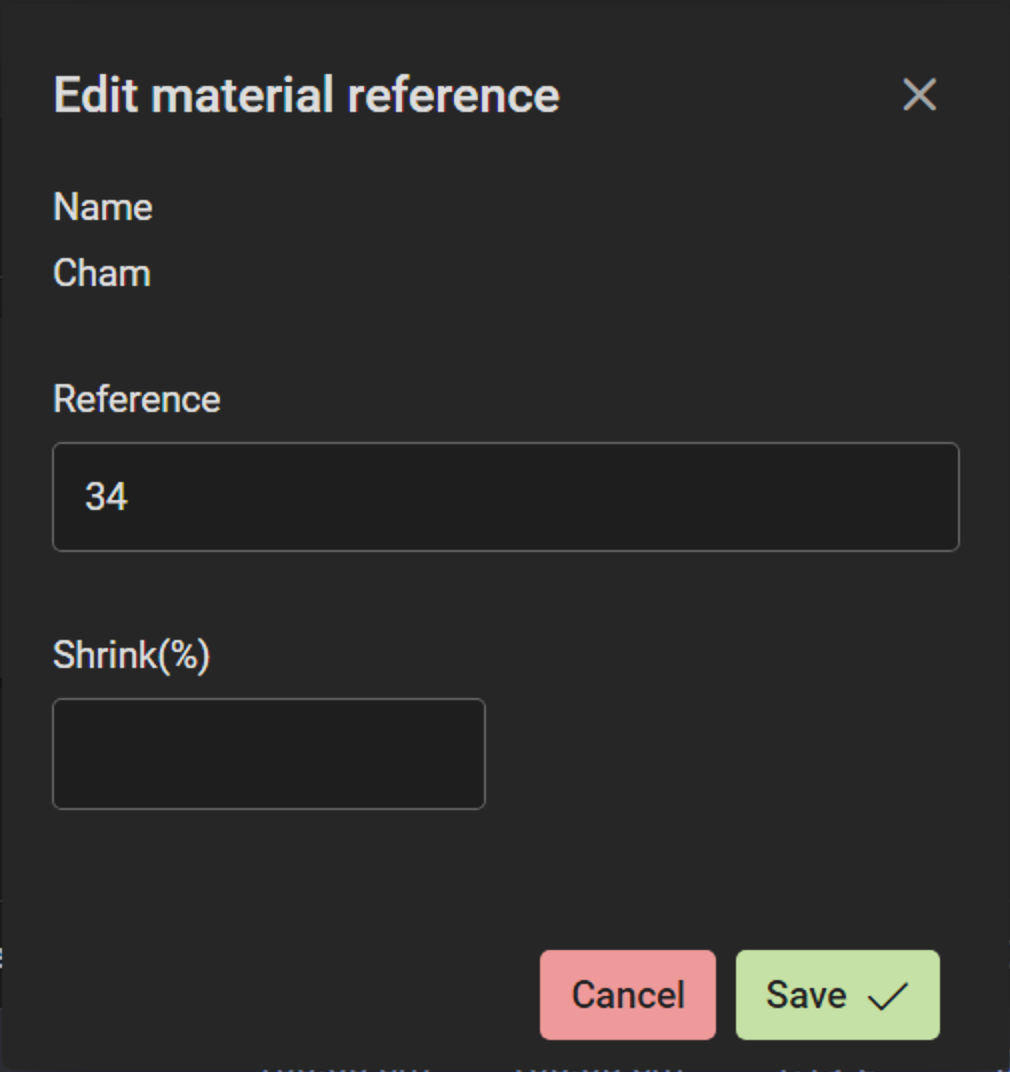This screenshot has height=1072, width=1010.
Task: Click the blurred background strip below dialog
Action: pos(500,1067)
